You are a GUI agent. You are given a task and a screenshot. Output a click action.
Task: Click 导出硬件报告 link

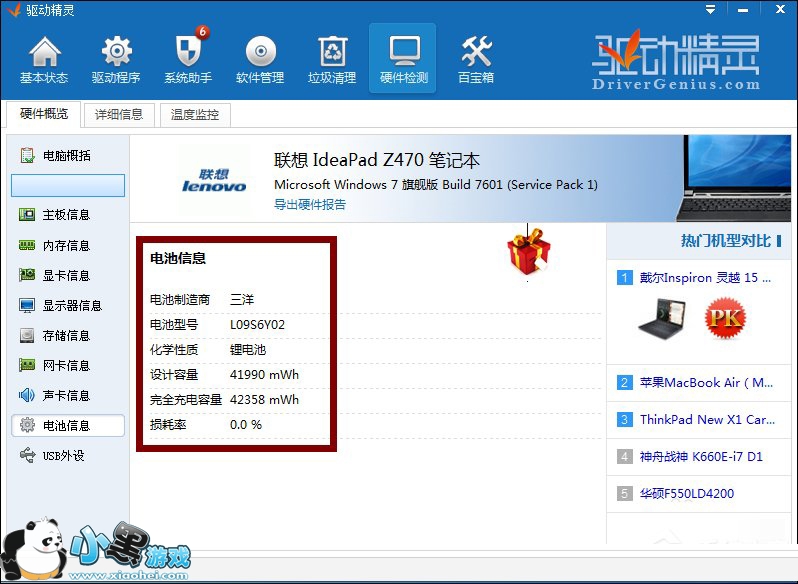pos(310,205)
